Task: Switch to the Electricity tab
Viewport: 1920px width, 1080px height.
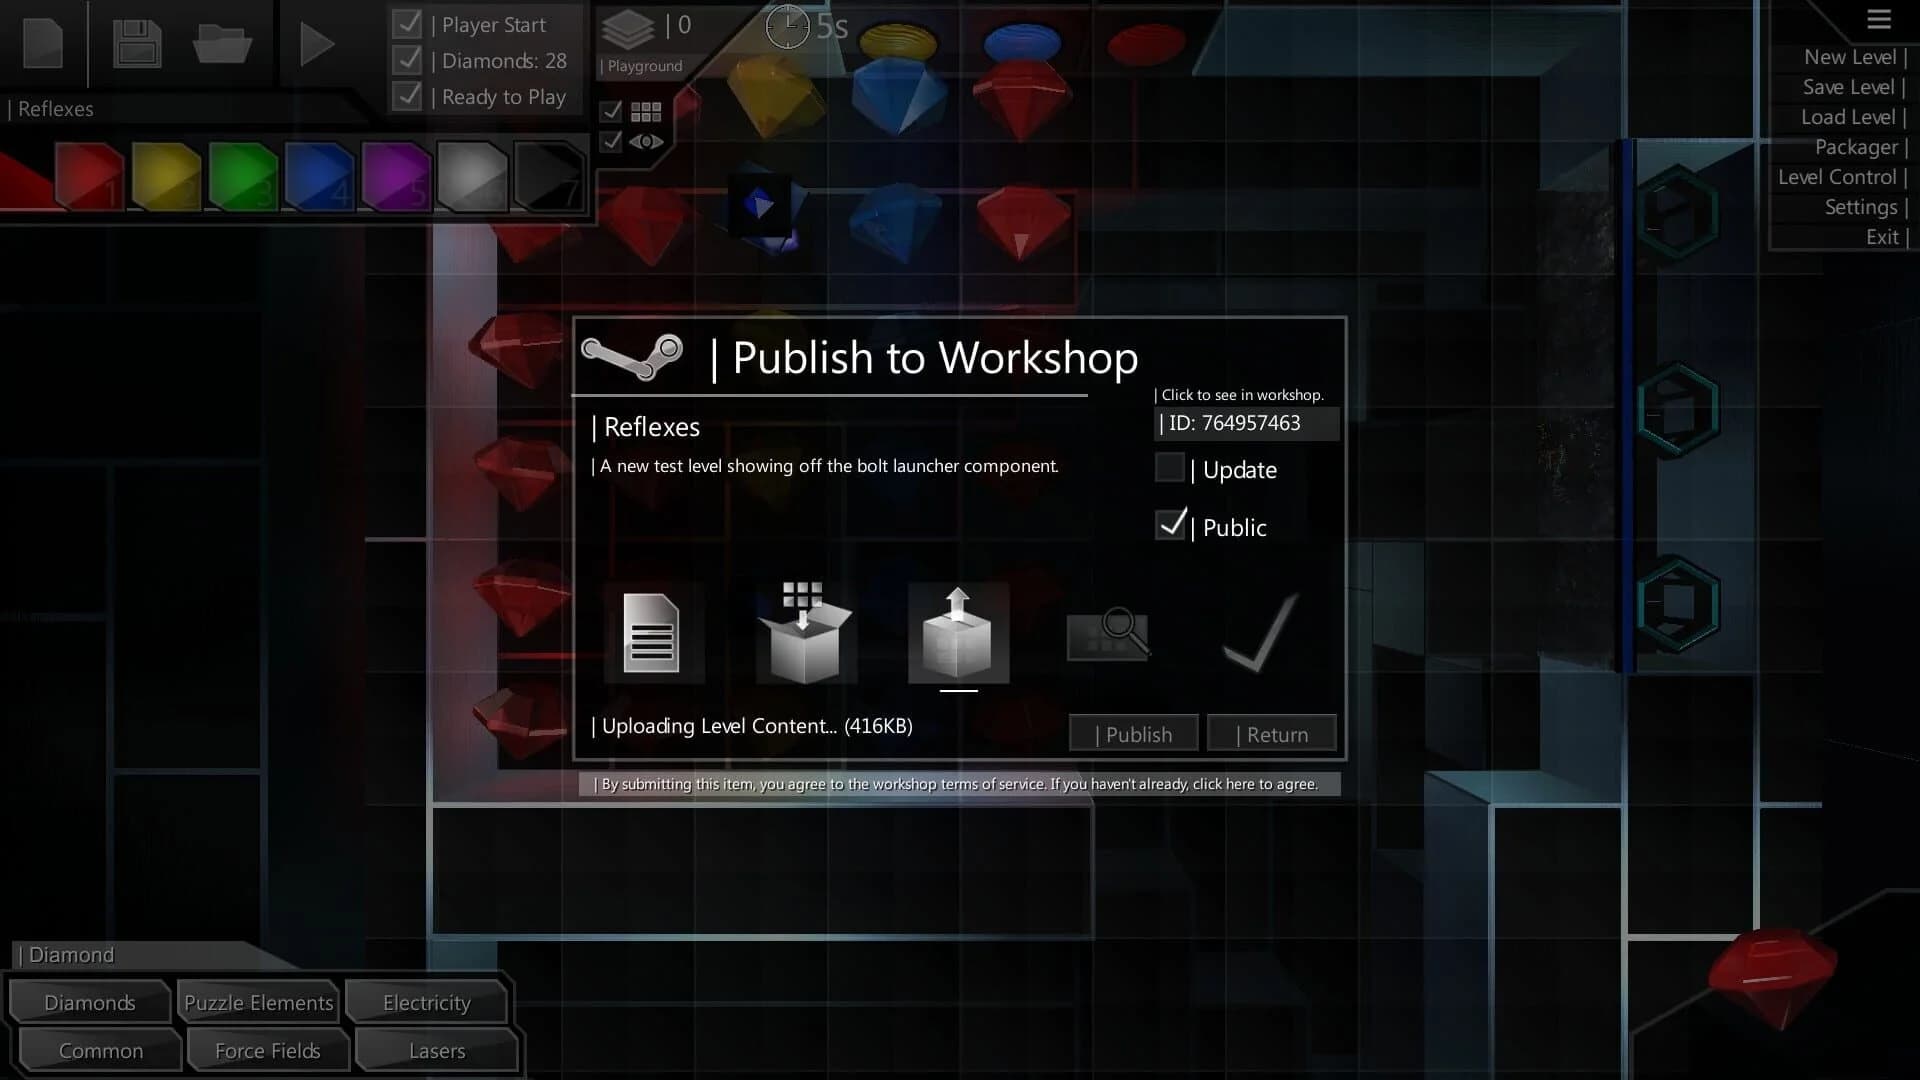Action: pyautogui.click(x=426, y=1002)
